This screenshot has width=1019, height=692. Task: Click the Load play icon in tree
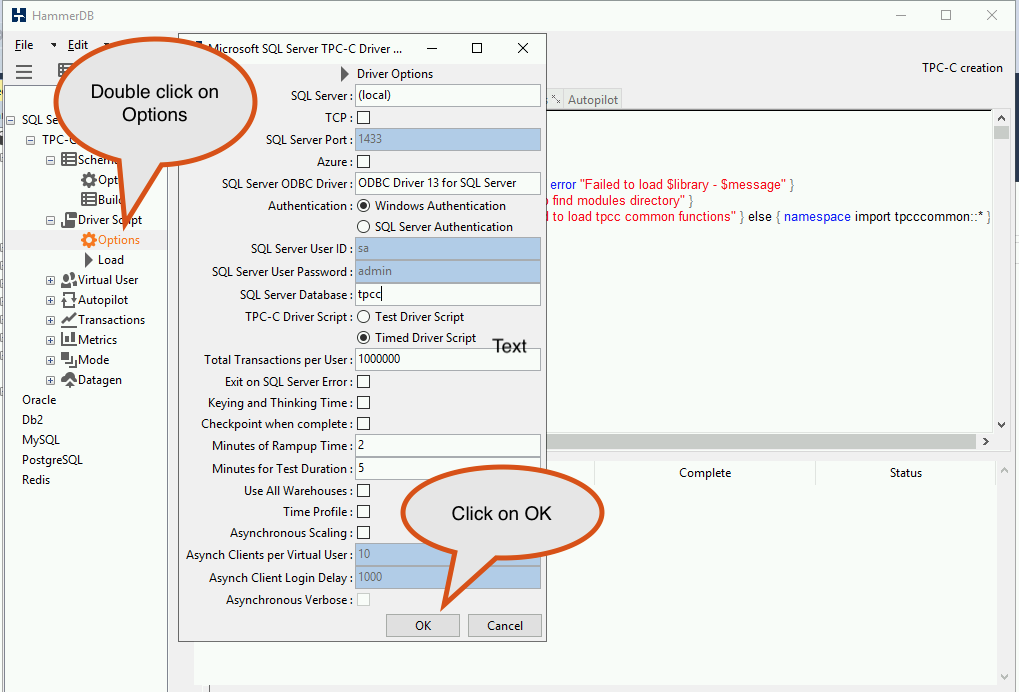pos(89,260)
